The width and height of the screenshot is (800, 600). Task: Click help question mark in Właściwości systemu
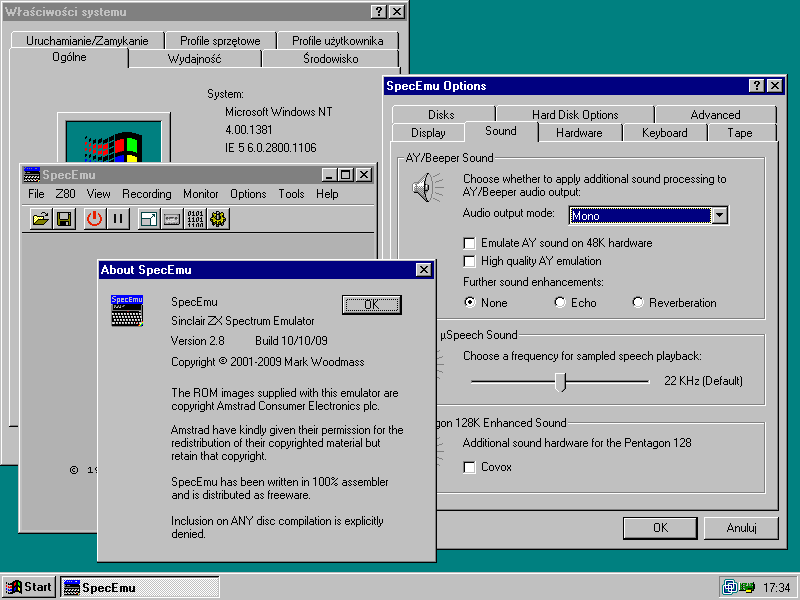tap(379, 12)
